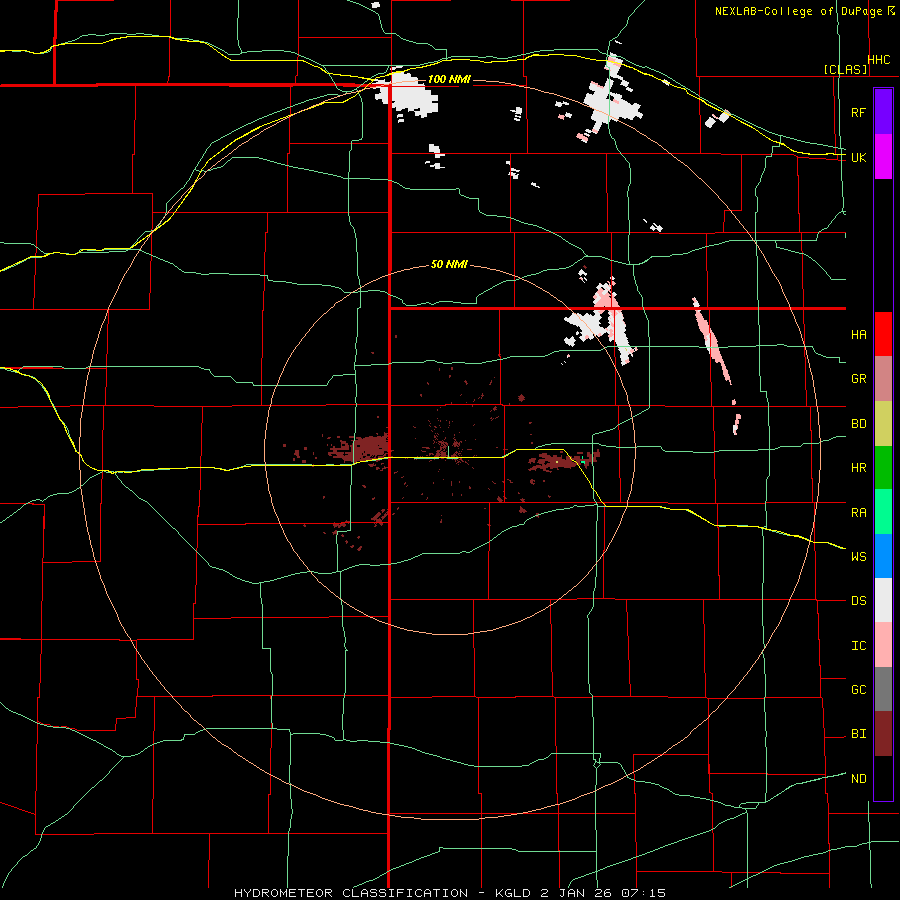Click the UK legend label
The width and height of the screenshot is (900, 900).
(x=858, y=157)
